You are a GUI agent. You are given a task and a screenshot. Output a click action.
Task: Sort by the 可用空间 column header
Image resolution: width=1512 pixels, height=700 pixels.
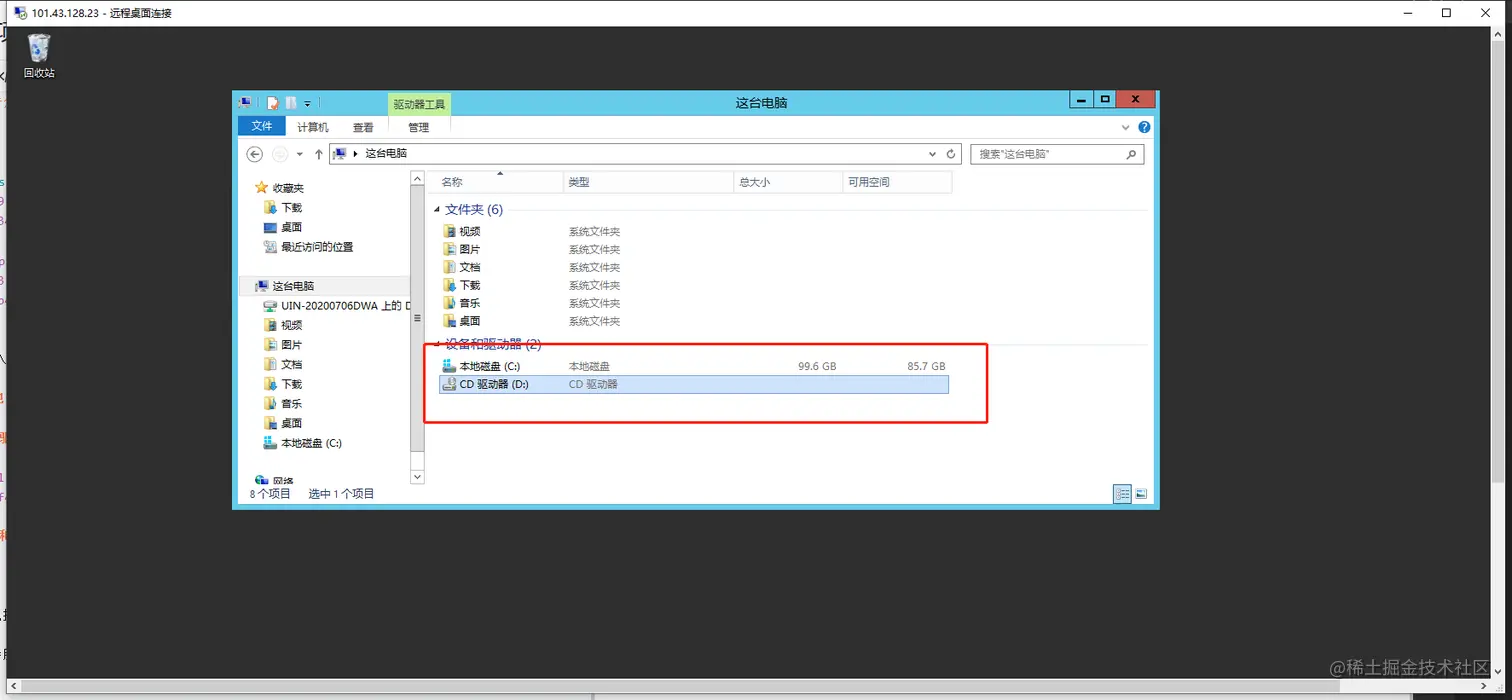coord(897,182)
